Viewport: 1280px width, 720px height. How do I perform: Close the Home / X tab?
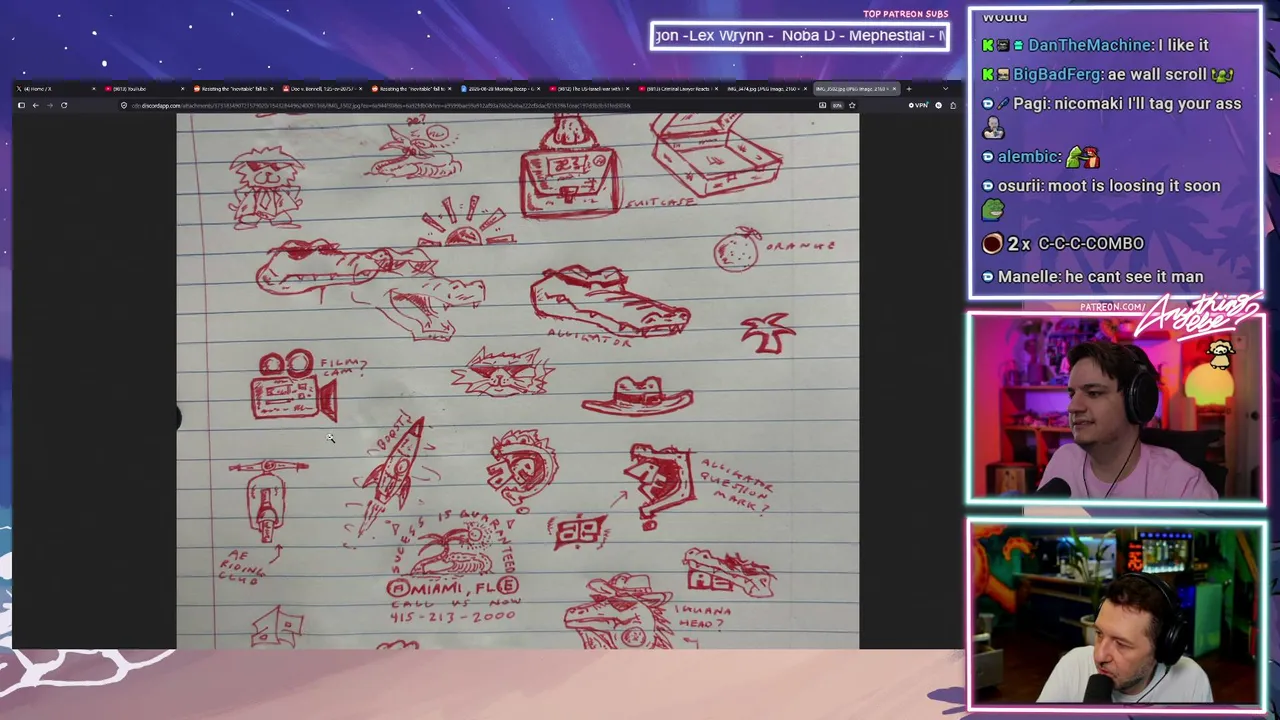click(94, 89)
